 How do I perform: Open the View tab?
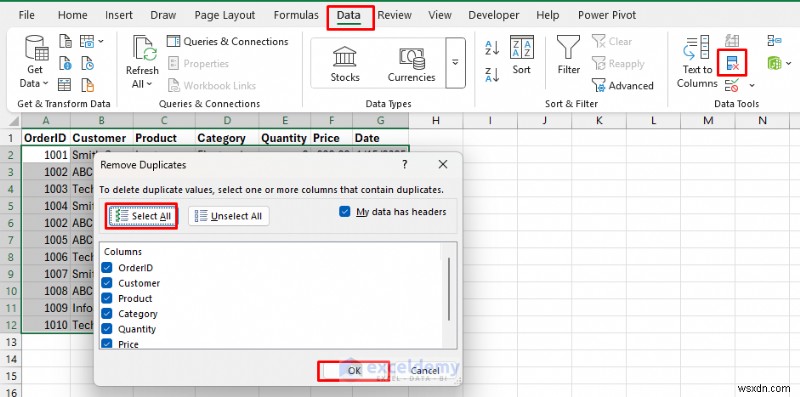[x=440, y=15]
